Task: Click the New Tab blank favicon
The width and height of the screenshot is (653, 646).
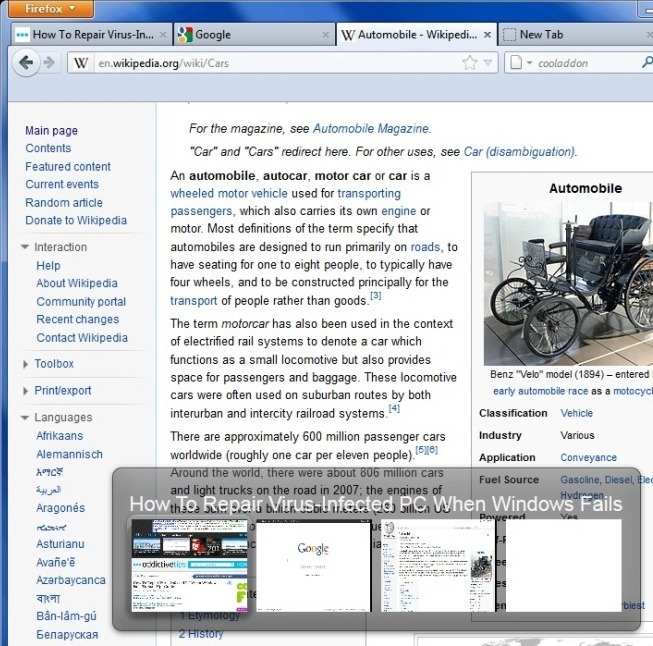Action: click(x=509, y=35)
